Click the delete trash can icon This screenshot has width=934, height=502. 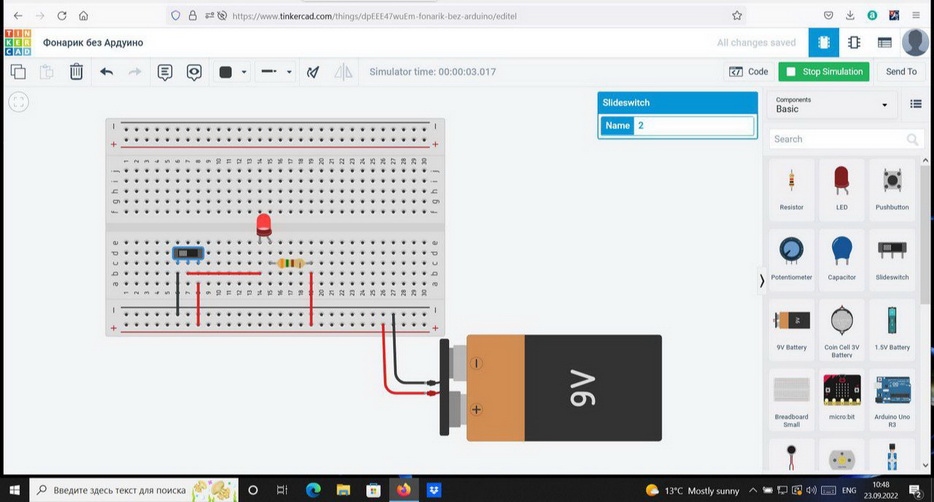click(76, 72)
